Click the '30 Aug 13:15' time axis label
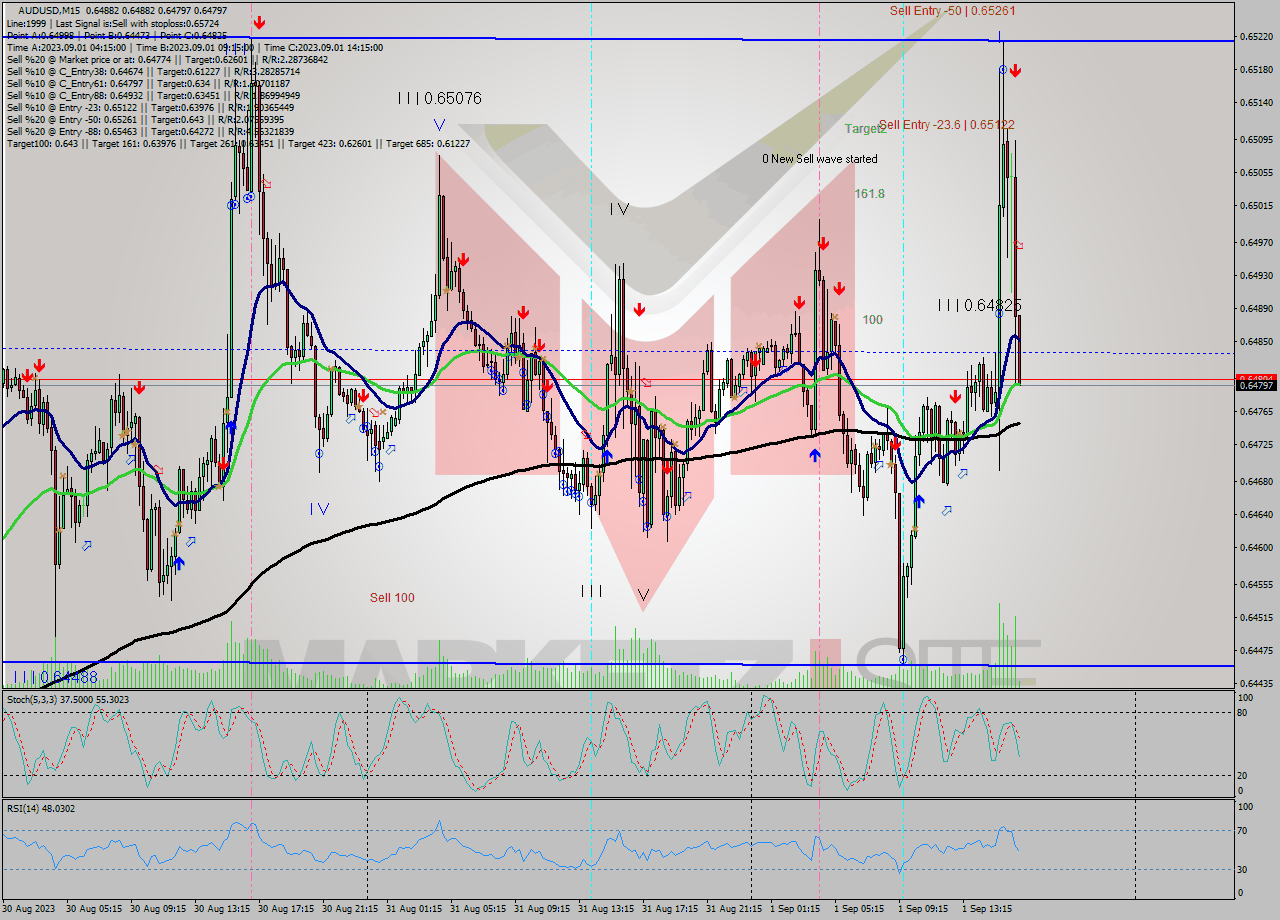 tap(222, 909)
